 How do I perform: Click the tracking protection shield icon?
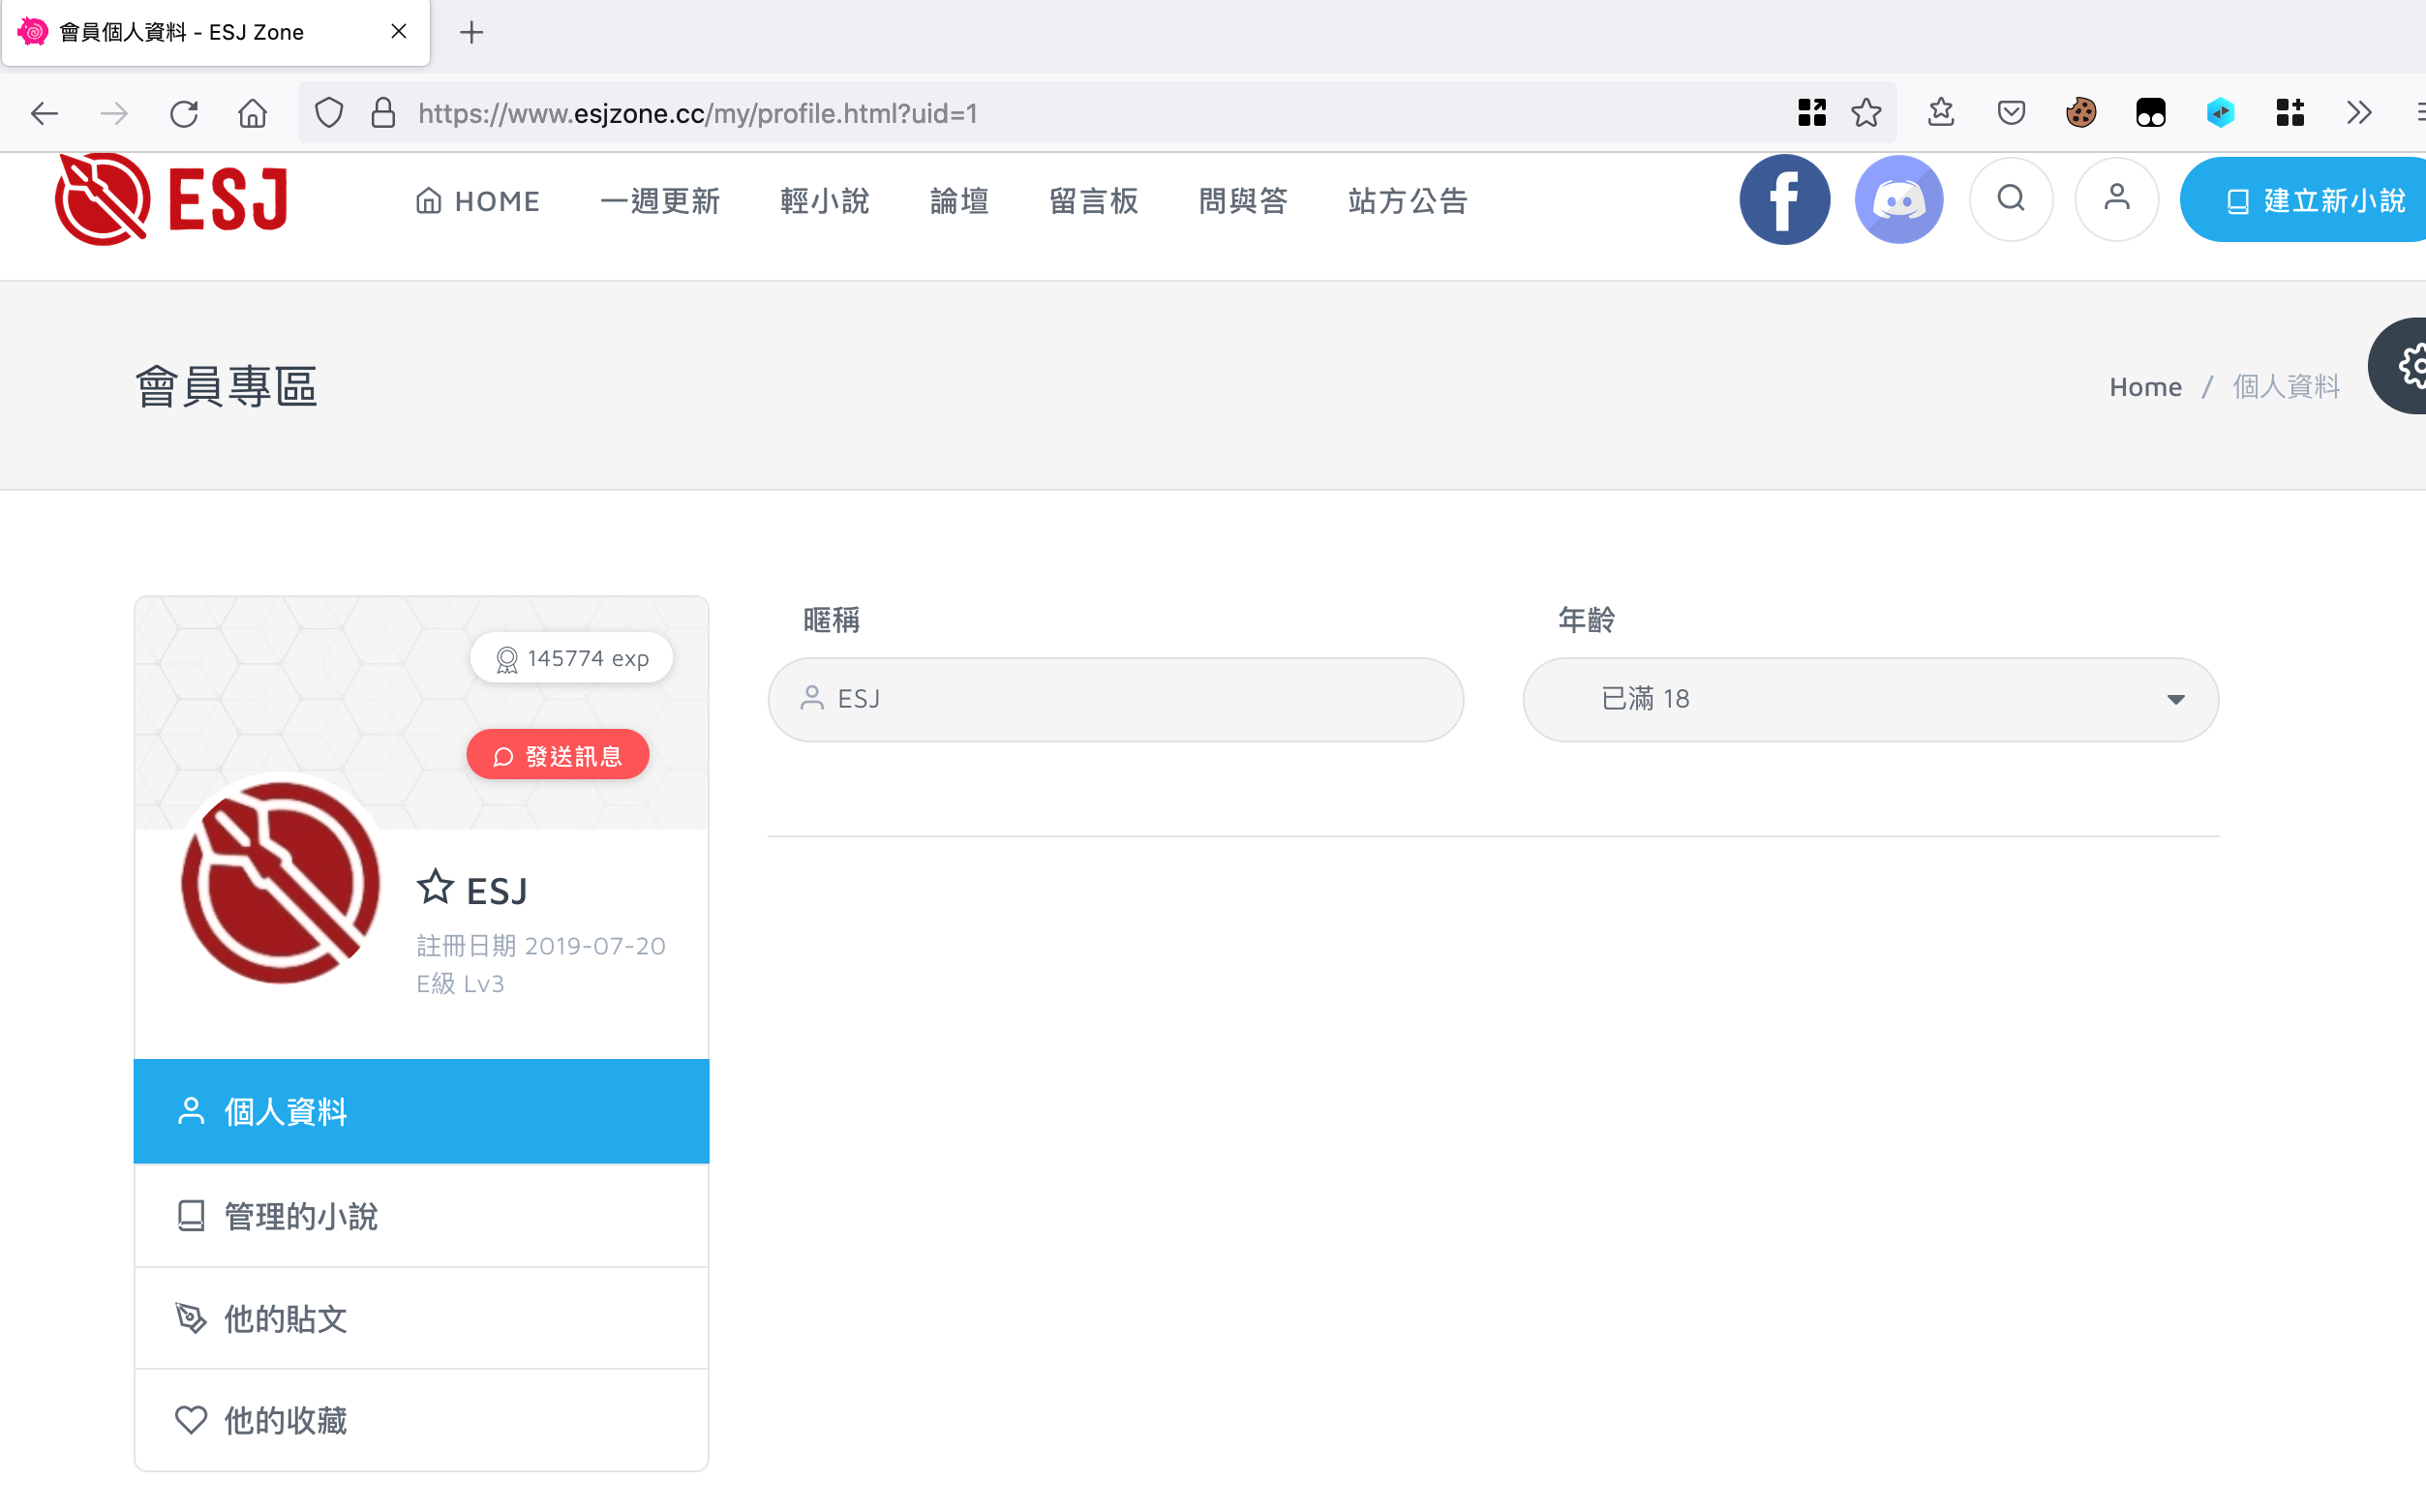pos(329,113)
